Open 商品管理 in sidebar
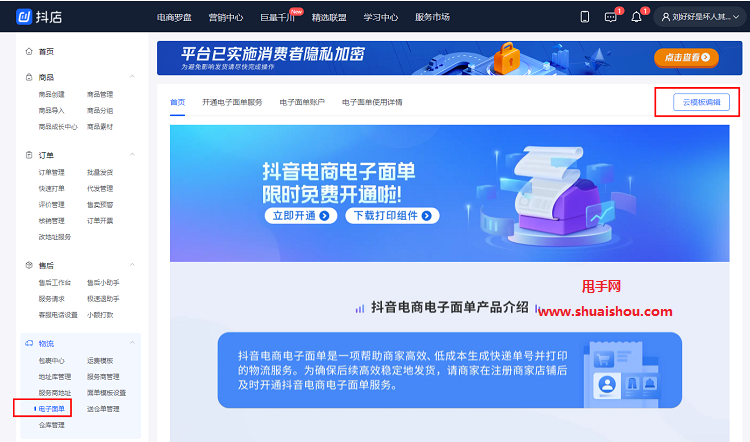This screenshot has width=750, height=442. pyautogui.click(x=100, y=95)
